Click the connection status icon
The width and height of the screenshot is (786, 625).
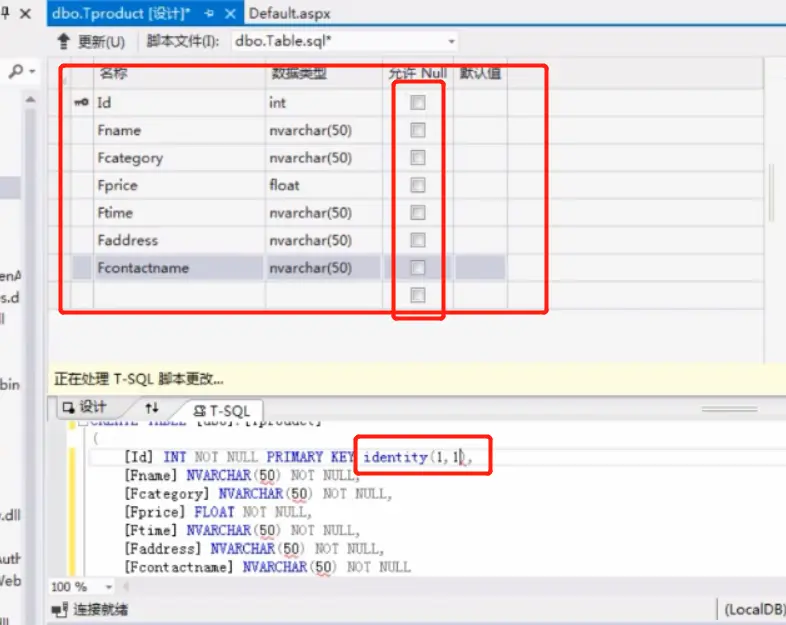60,610
